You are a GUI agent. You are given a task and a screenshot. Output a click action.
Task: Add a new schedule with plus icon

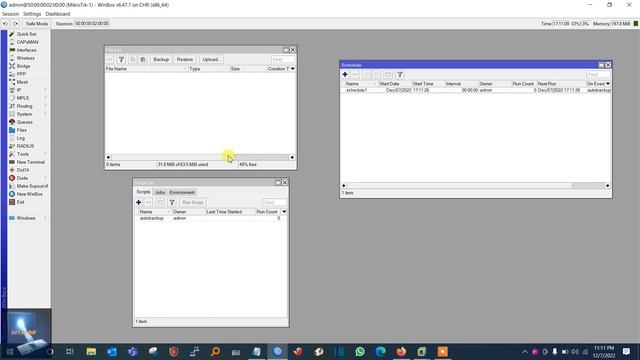(345, 75)
